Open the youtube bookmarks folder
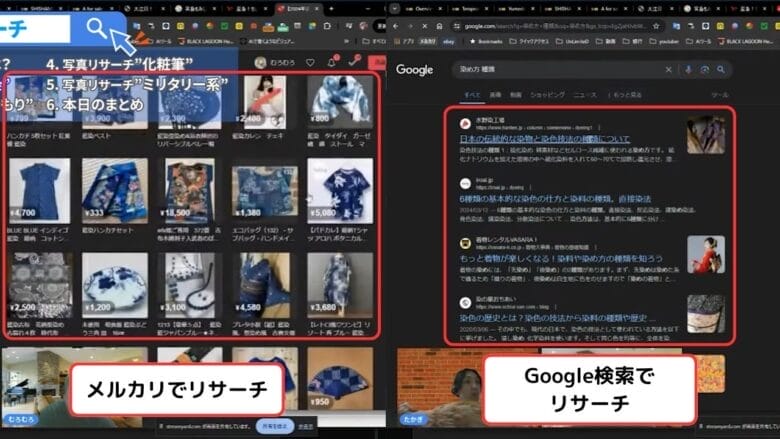780x439 pixels. tap(664, 41)
